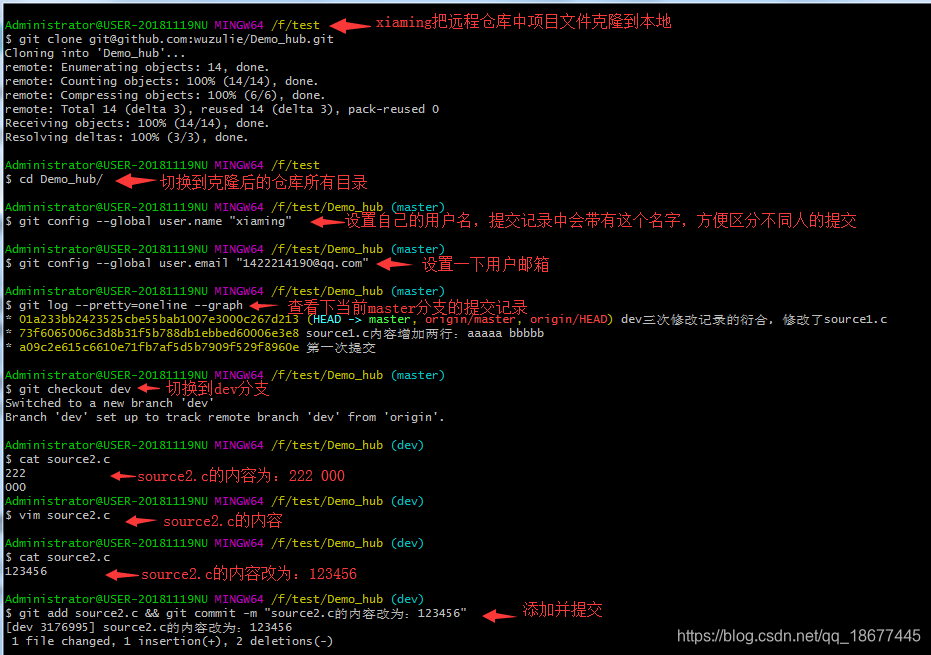
Task: Select the "123456" output line below cat
Action: point(26,571)
